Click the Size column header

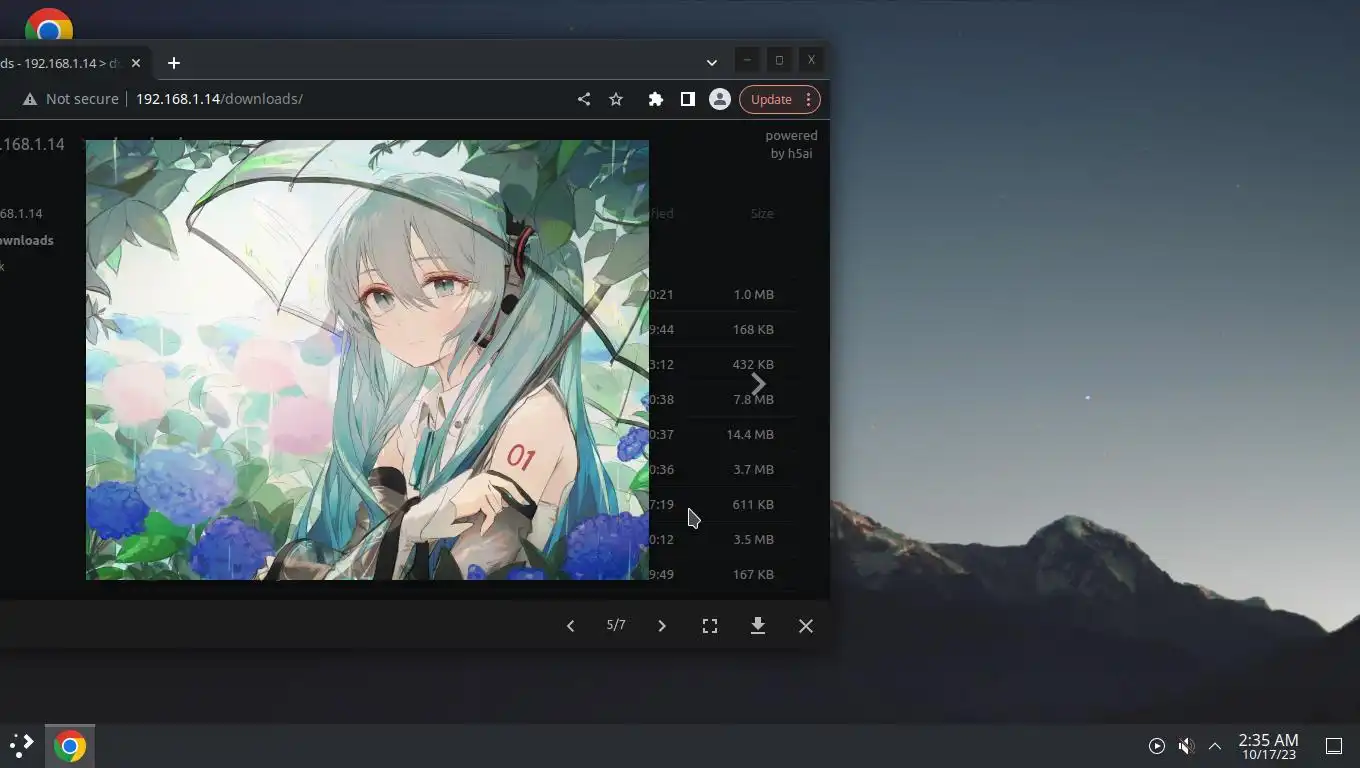click(x=762, y=213)
